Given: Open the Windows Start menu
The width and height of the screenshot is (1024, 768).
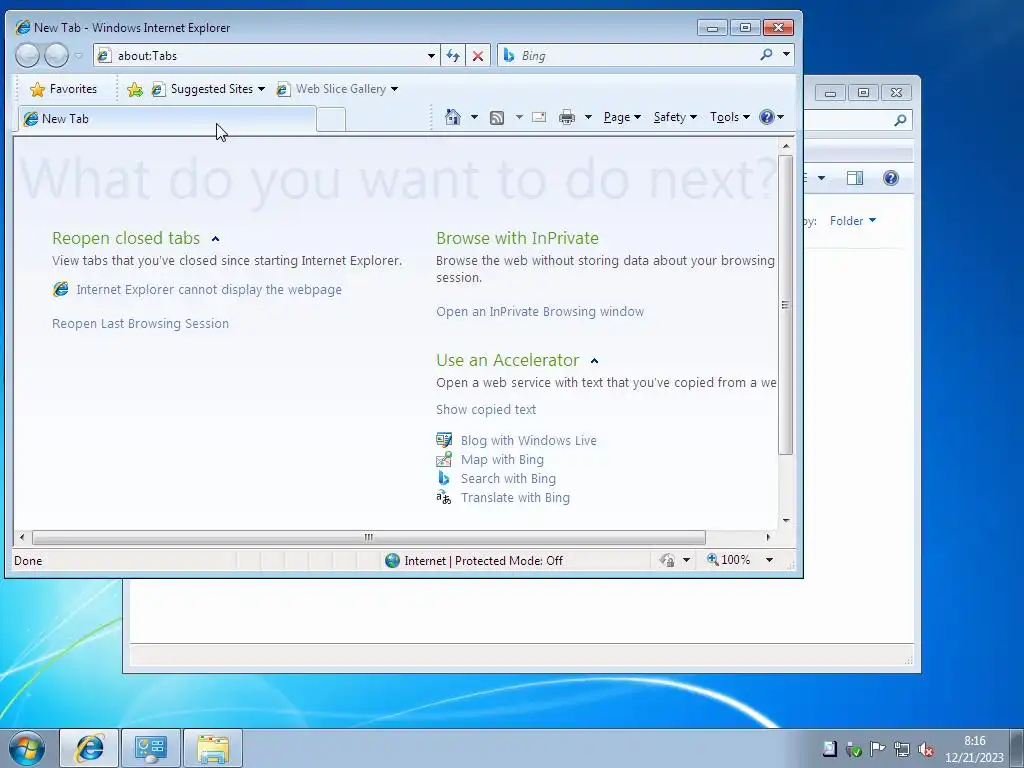Looking at the screenshot, I should point(27,748).
